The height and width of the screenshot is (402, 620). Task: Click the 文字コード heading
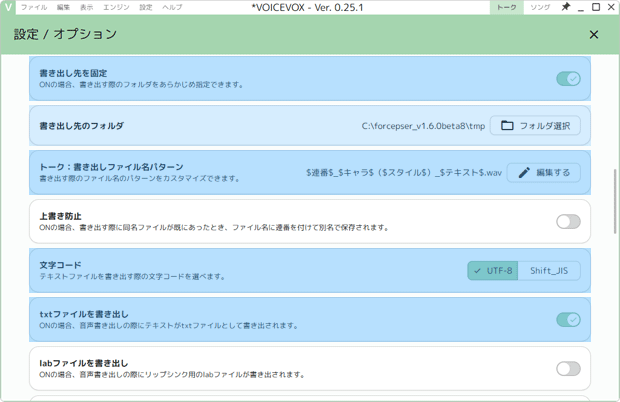click(60, 265)
